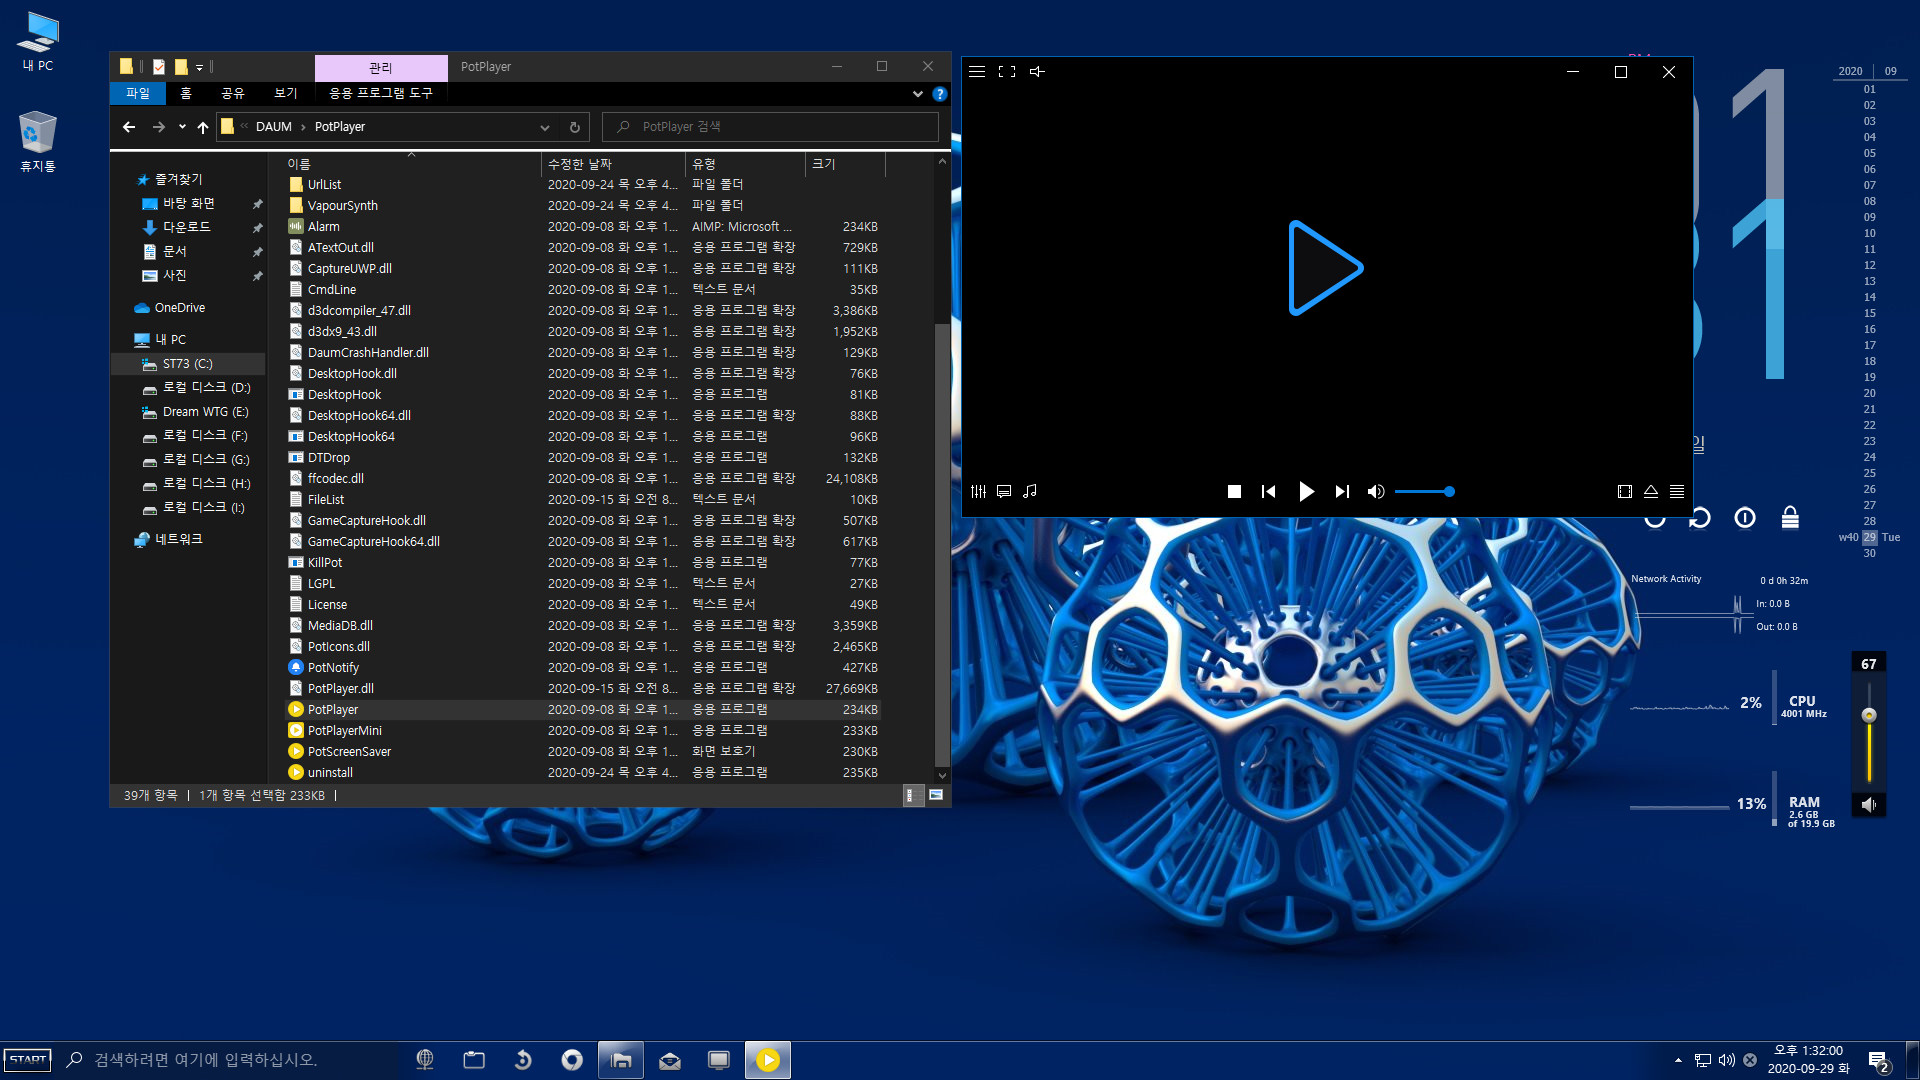Open audio music note icon in PotPlayer
Image resolution: width=1920 pixels, height=1080 pixels.
click(x=1030, y=491)
